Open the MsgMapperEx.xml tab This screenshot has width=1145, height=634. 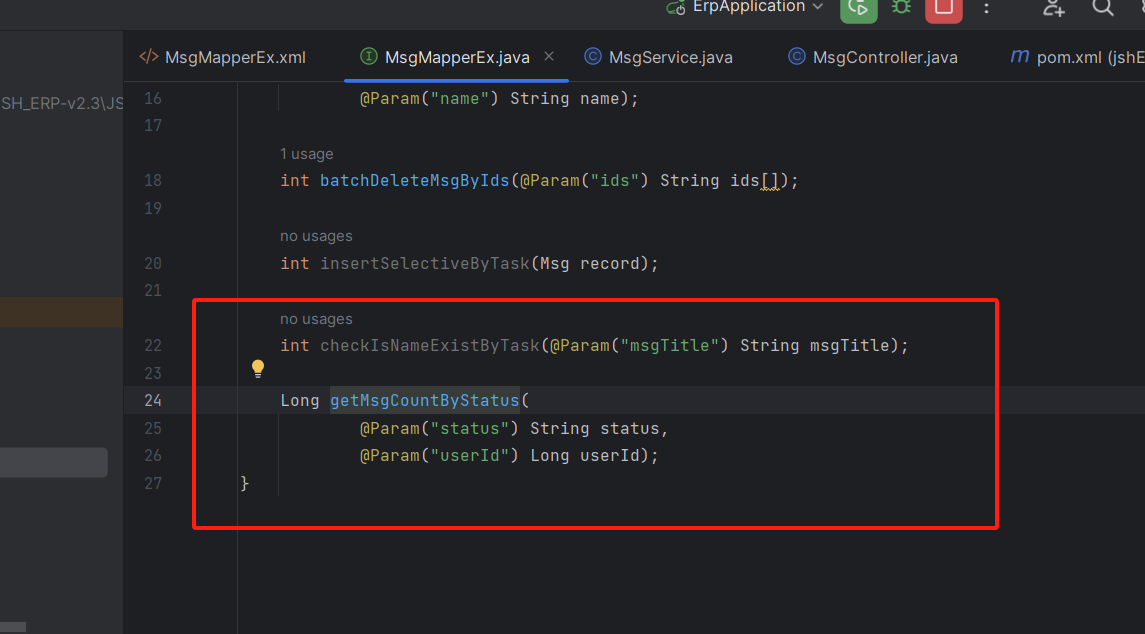pyautogui.click(x=223, y=57)
